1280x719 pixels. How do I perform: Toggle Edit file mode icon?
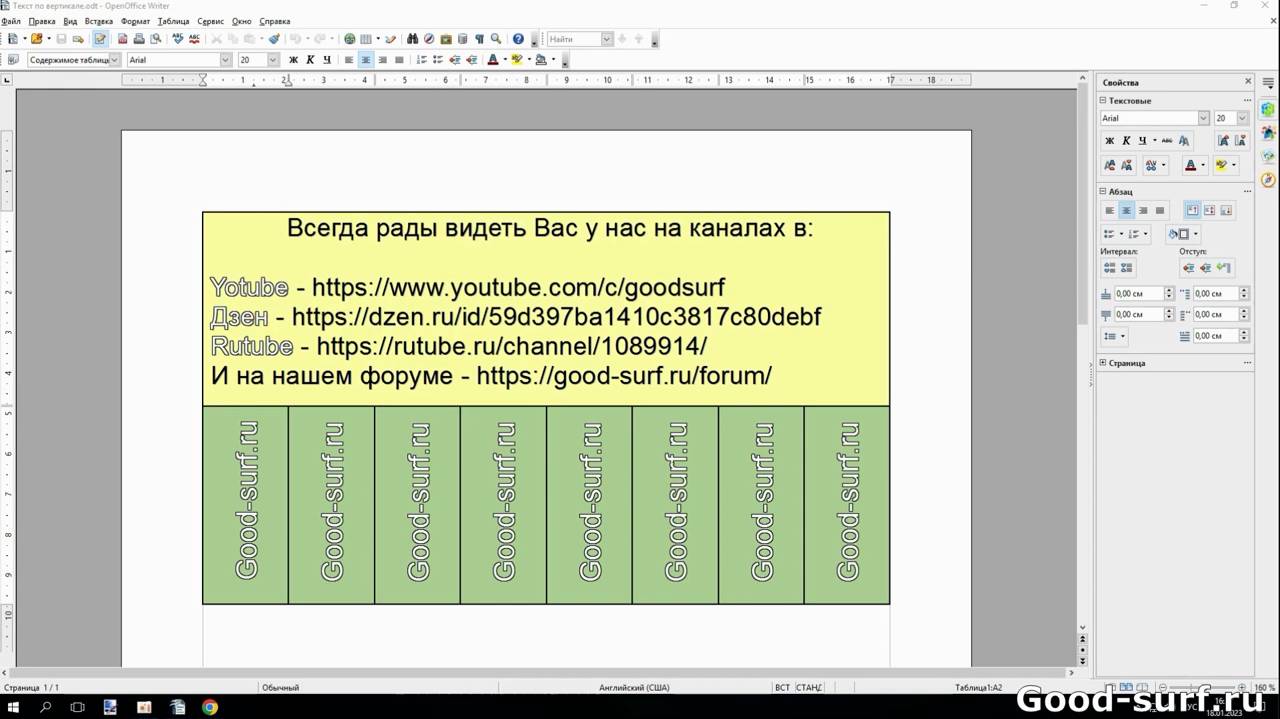click(99, 39)
